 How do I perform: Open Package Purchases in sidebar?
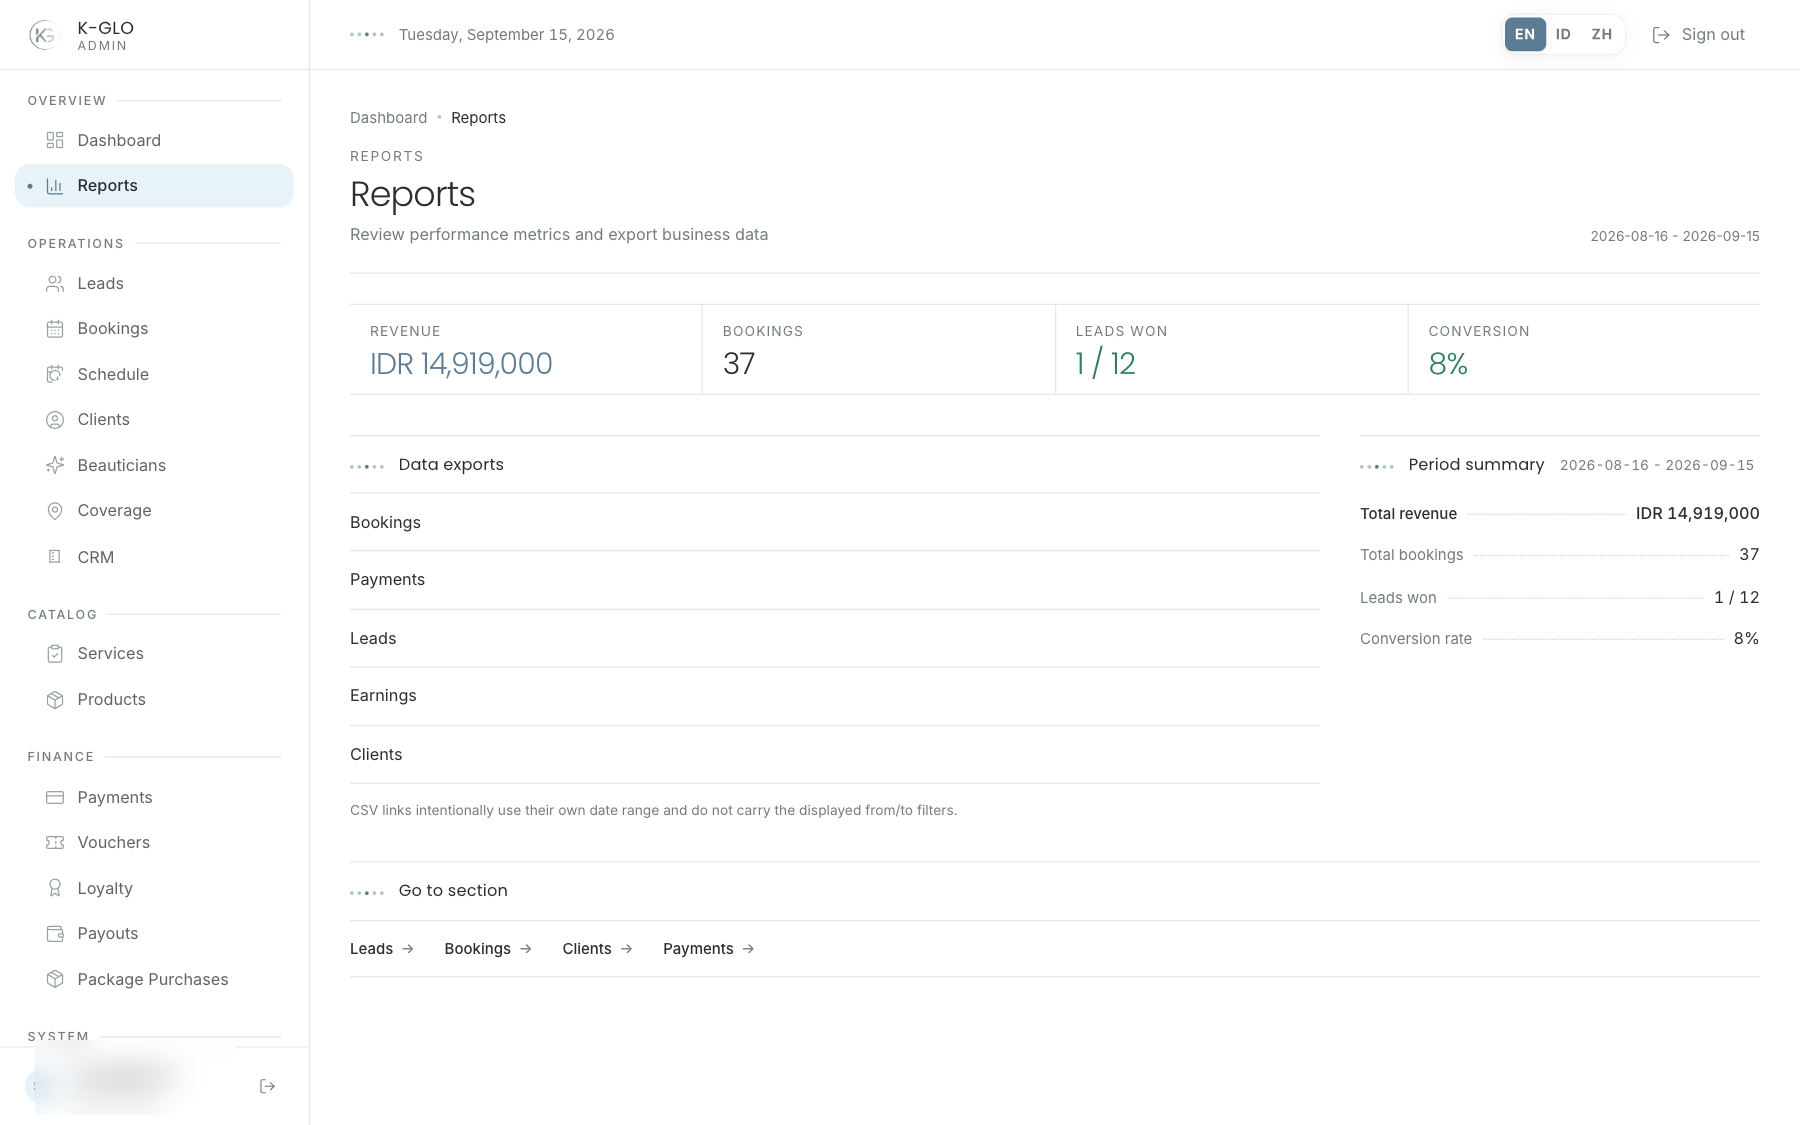[x=154, y=979]
